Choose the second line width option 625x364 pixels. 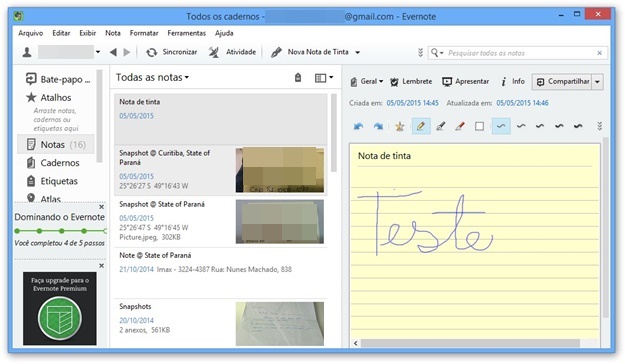(521, 126)
